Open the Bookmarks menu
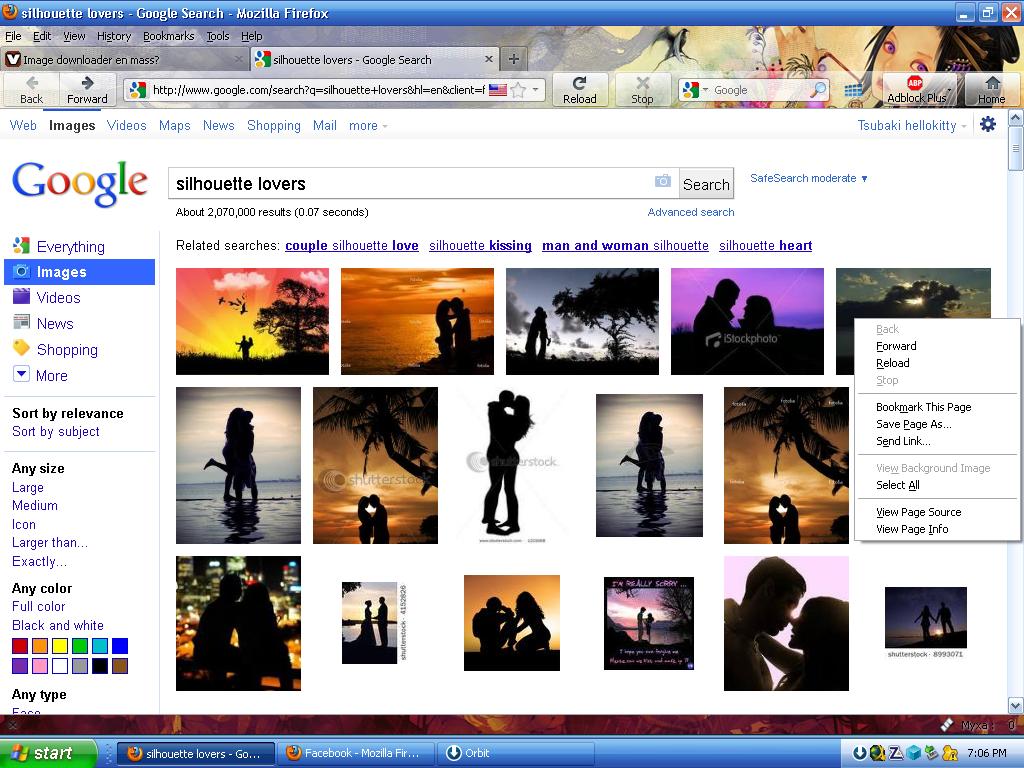 tap(168, 36)
